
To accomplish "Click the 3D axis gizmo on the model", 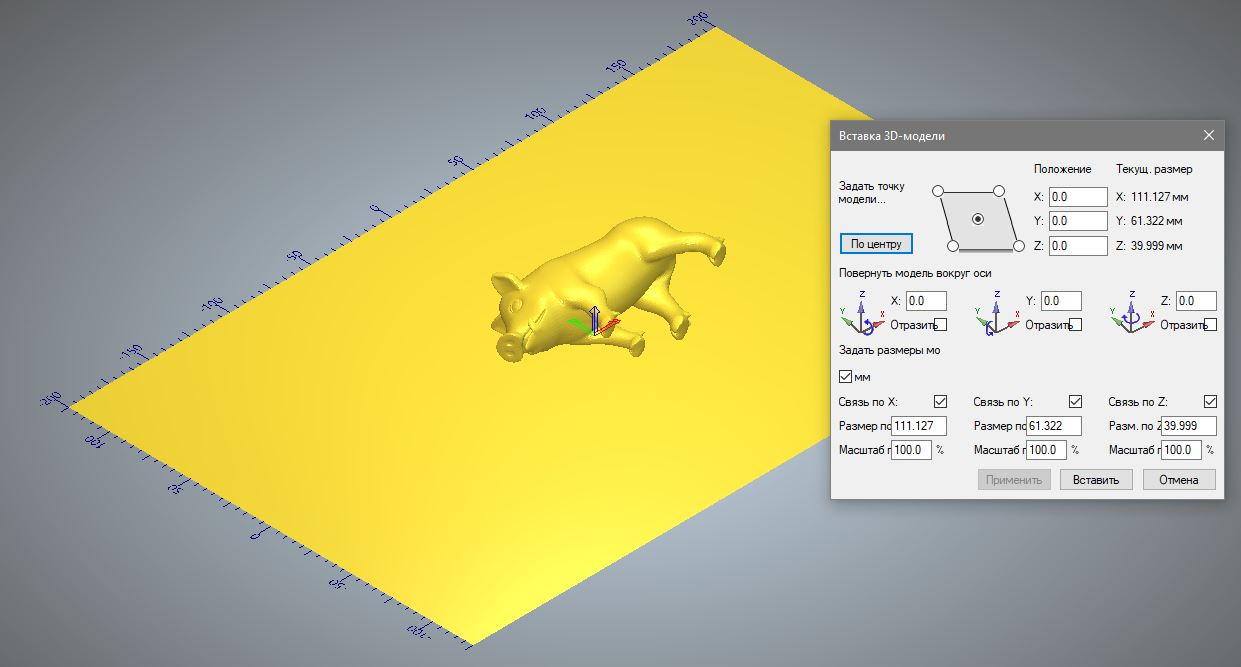I will pyautogui.click(x=594, y=322).
